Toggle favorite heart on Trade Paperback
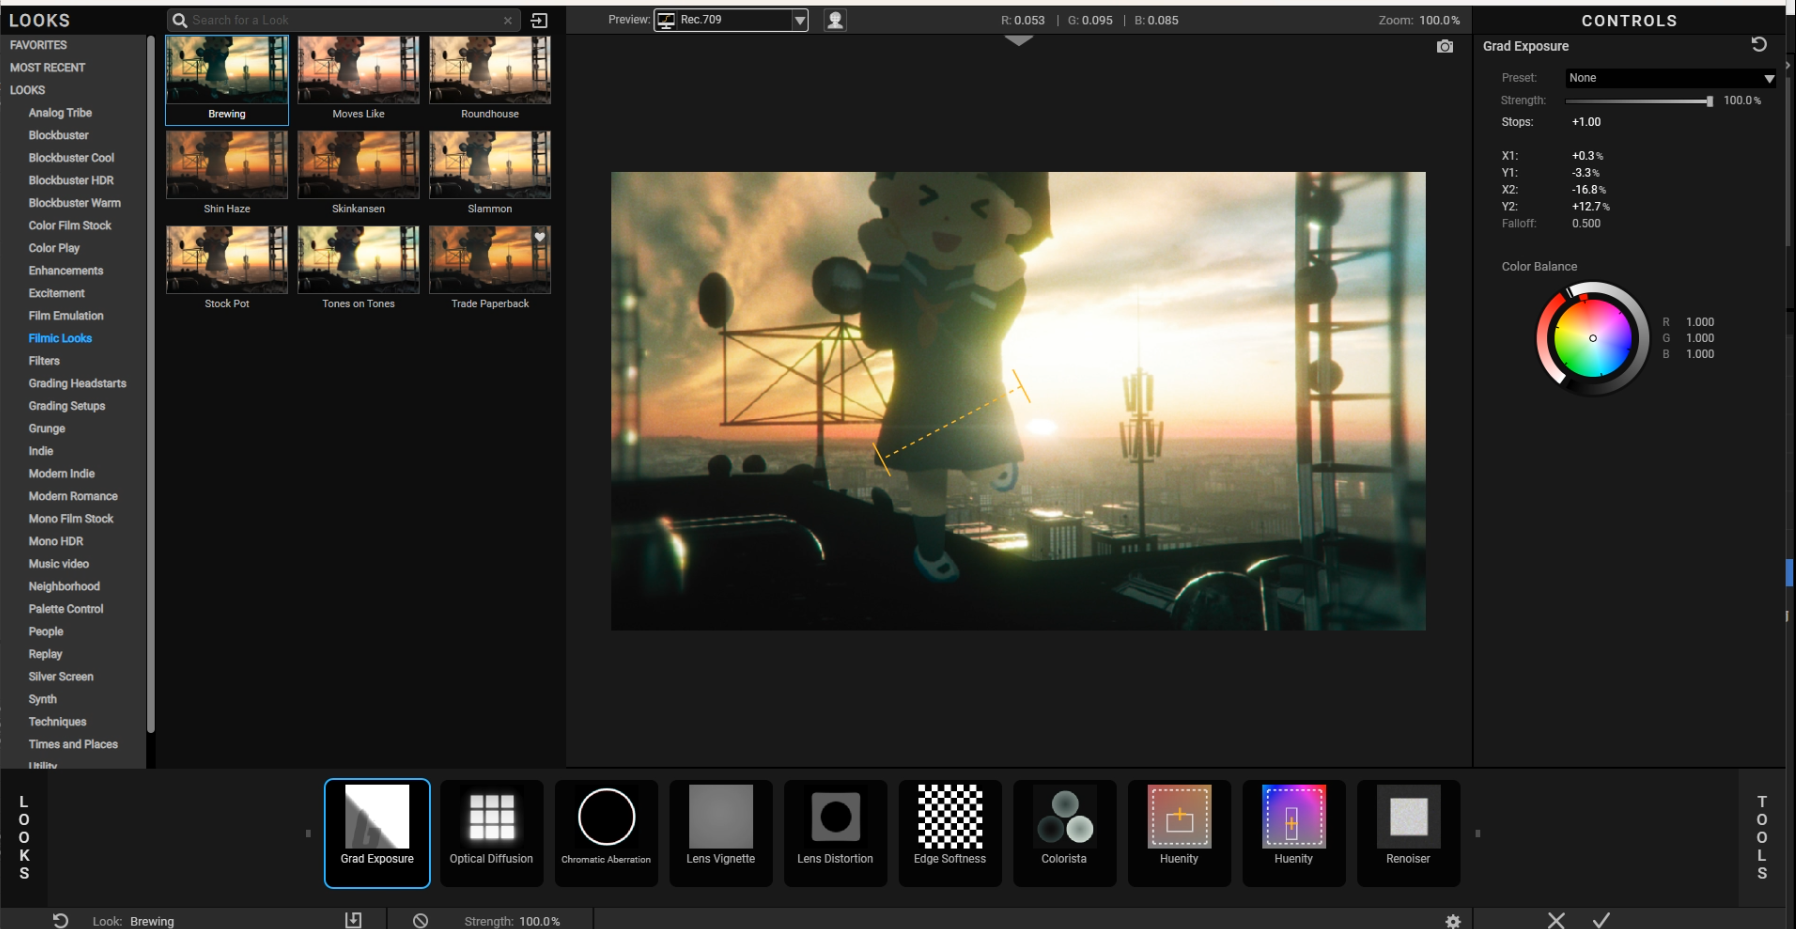The height and width of the screenshot is (929, 1796). (x=540, y=237)
